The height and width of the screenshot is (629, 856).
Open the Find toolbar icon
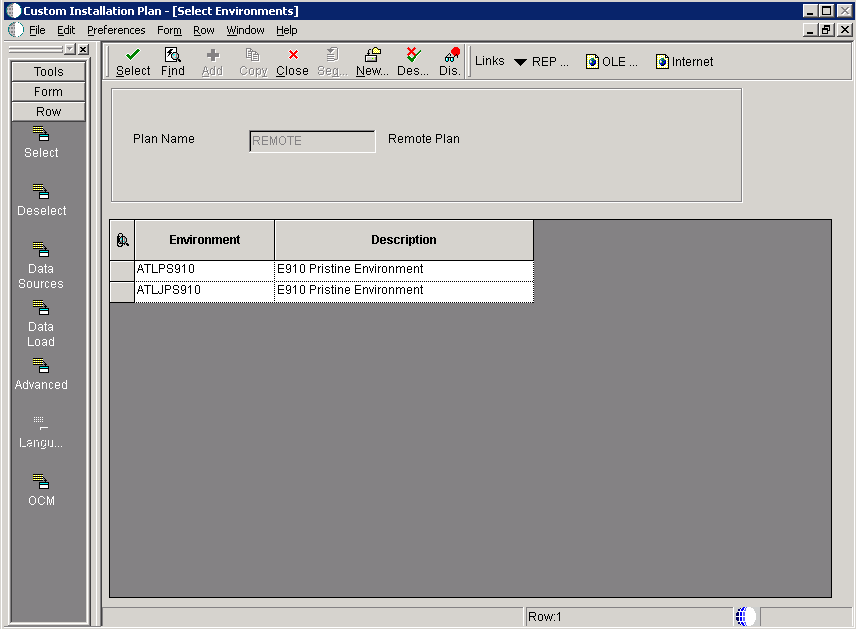173,62
